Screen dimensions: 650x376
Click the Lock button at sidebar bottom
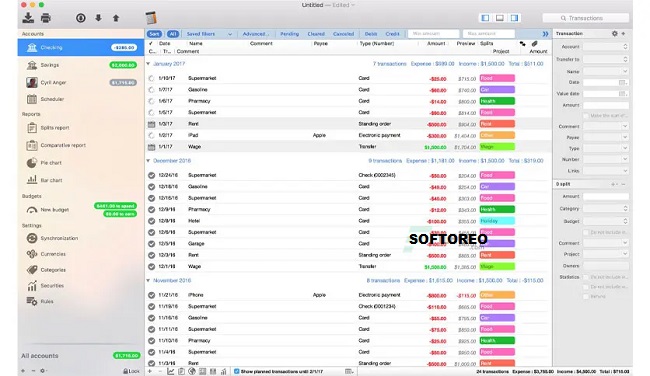click(131, 371)
